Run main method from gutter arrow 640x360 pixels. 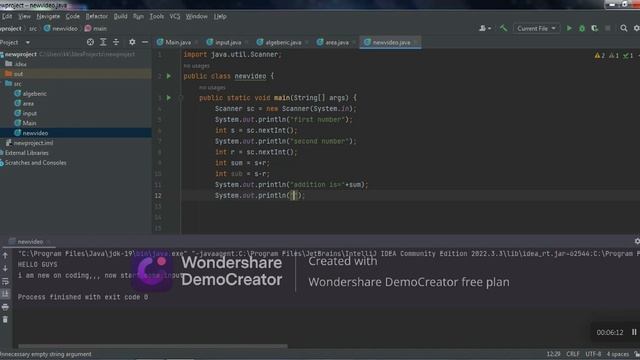[x=169, y=98]
